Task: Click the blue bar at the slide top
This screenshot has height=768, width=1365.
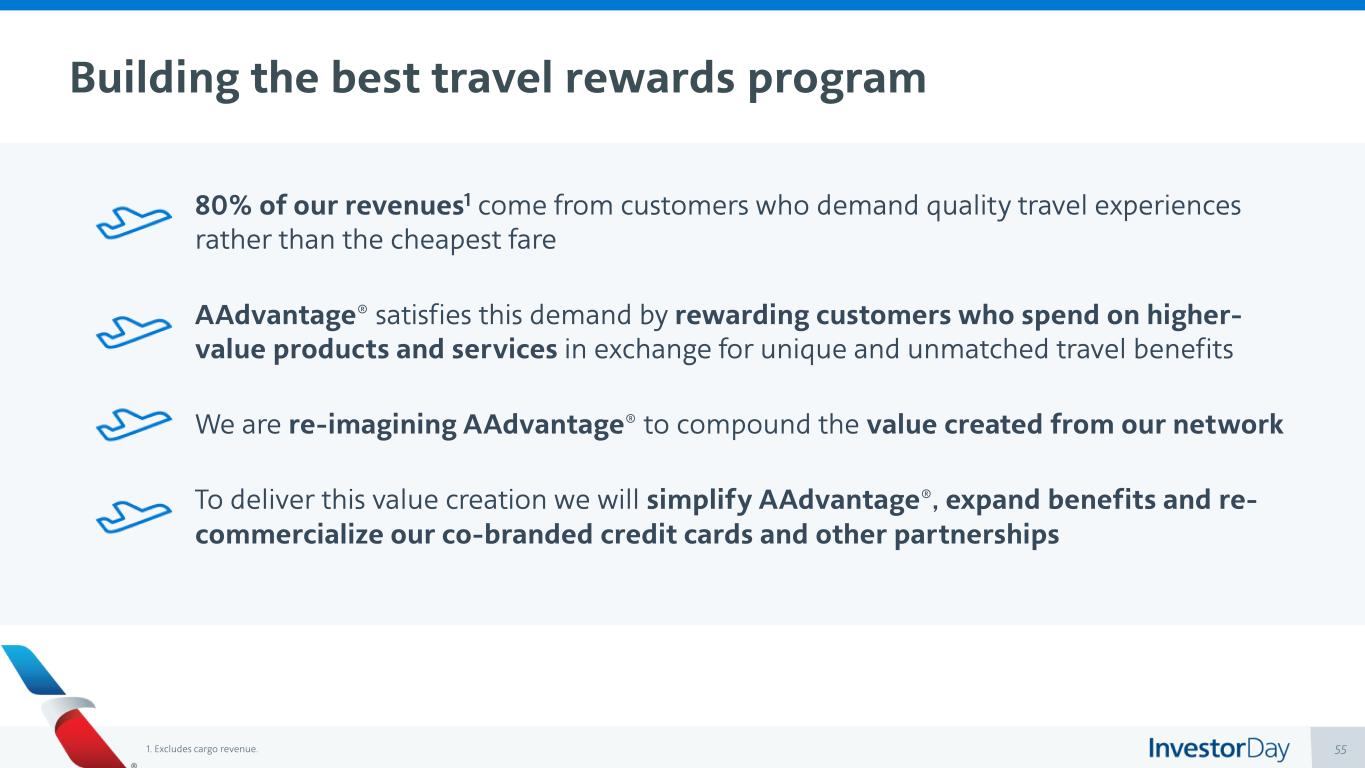Action: (682, 5)
